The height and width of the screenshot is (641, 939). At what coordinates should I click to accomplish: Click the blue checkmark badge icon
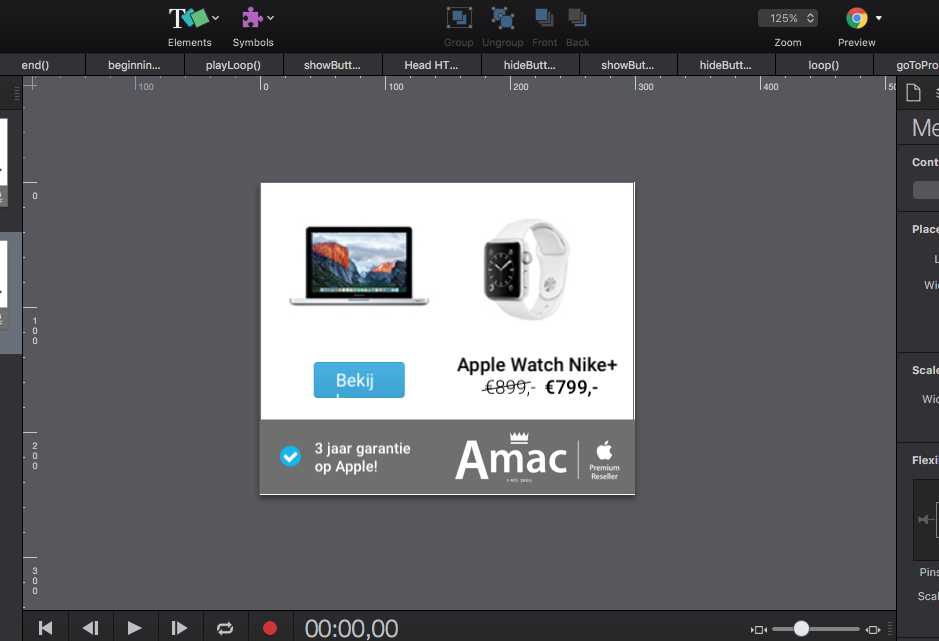(290, 456)
